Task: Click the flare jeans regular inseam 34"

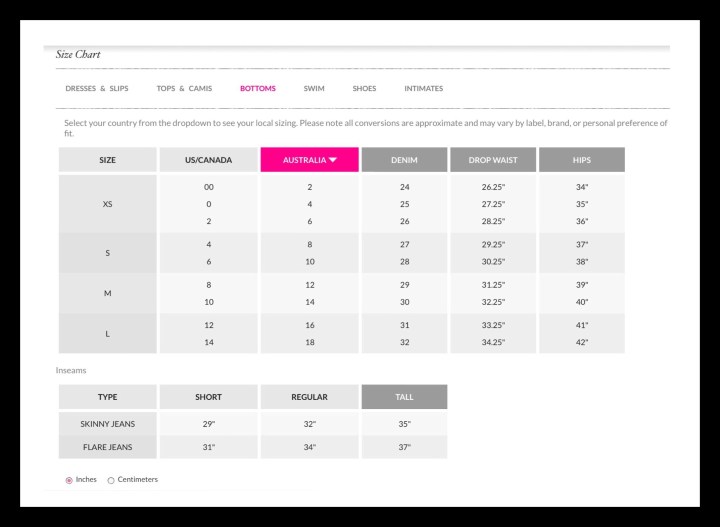Action: coord(309,447)
